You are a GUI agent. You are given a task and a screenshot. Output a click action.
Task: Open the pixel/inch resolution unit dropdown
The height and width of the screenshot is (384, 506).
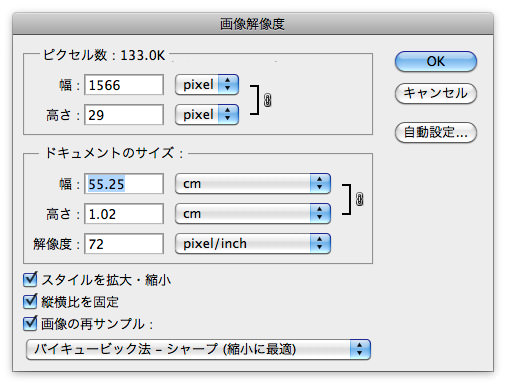click(x=253, y=244)
